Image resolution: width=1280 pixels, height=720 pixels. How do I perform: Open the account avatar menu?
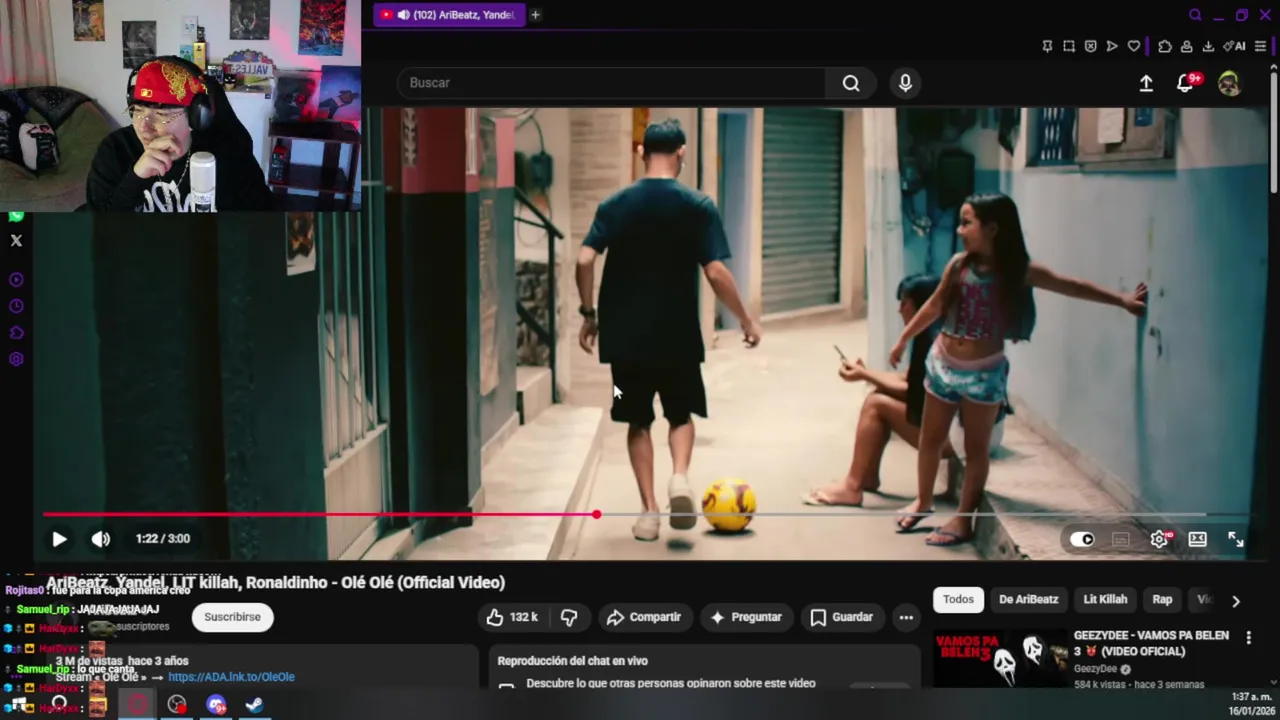point(1229,84)
